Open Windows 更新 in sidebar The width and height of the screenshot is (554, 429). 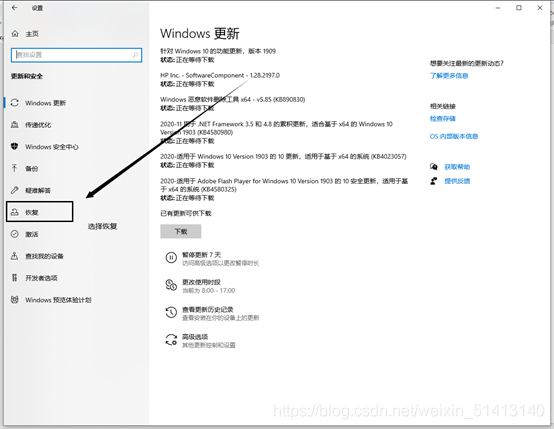(x=45, y=103)
